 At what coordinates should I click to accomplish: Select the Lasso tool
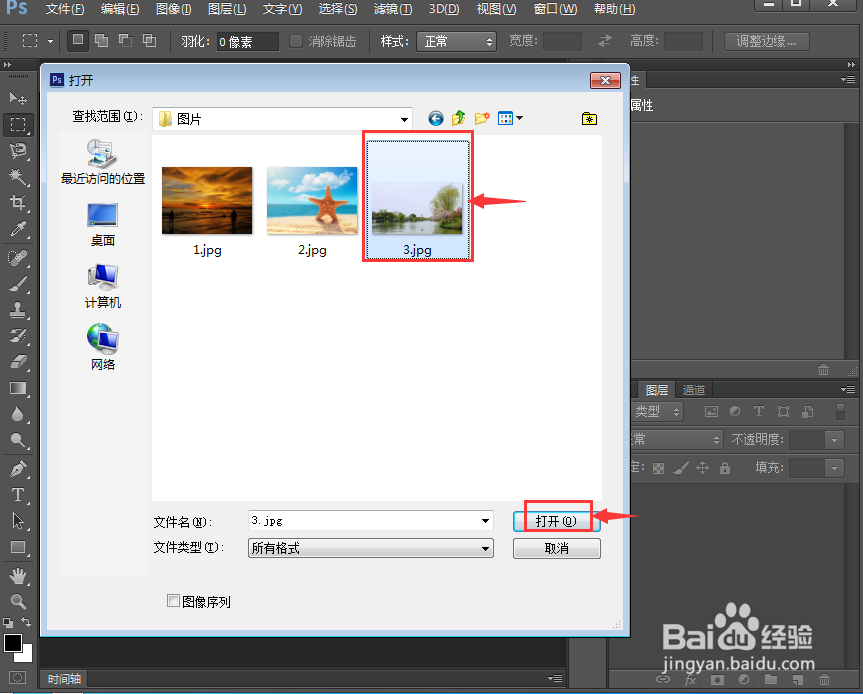(18, 151)
